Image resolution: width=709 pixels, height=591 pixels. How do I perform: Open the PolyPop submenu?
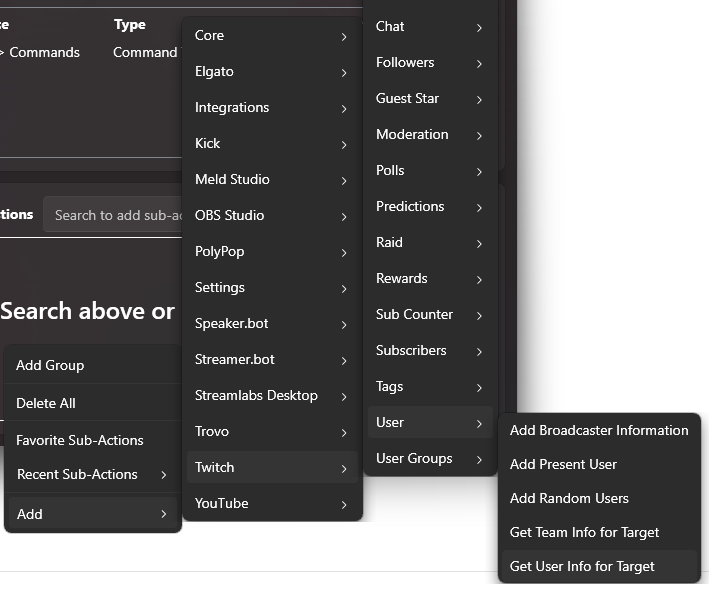pyautogui.click(x=272, y=251)
